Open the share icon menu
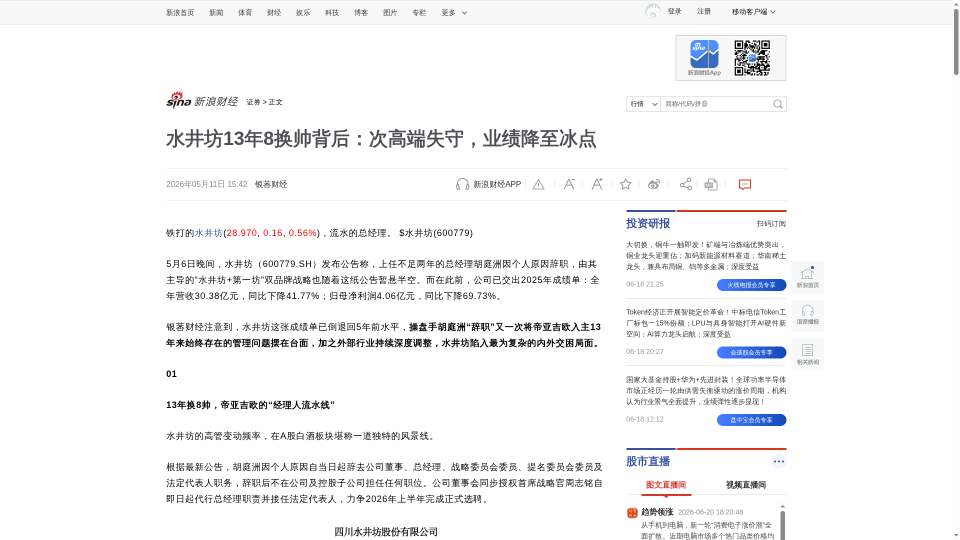Screen dimensions: 960x540 coord(686,184)
